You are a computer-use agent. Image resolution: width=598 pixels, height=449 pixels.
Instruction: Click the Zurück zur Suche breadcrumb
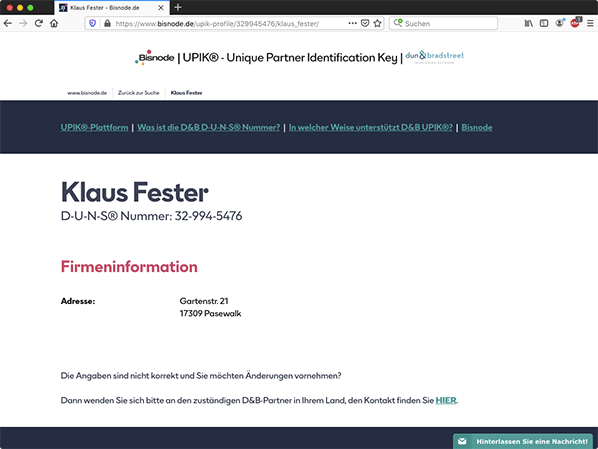(138, 93)
